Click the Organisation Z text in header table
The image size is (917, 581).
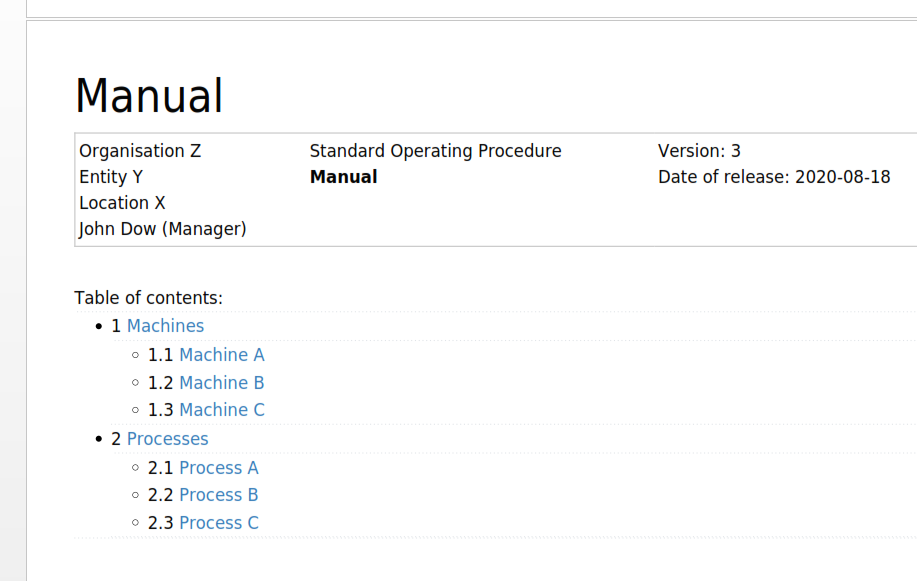140,151
